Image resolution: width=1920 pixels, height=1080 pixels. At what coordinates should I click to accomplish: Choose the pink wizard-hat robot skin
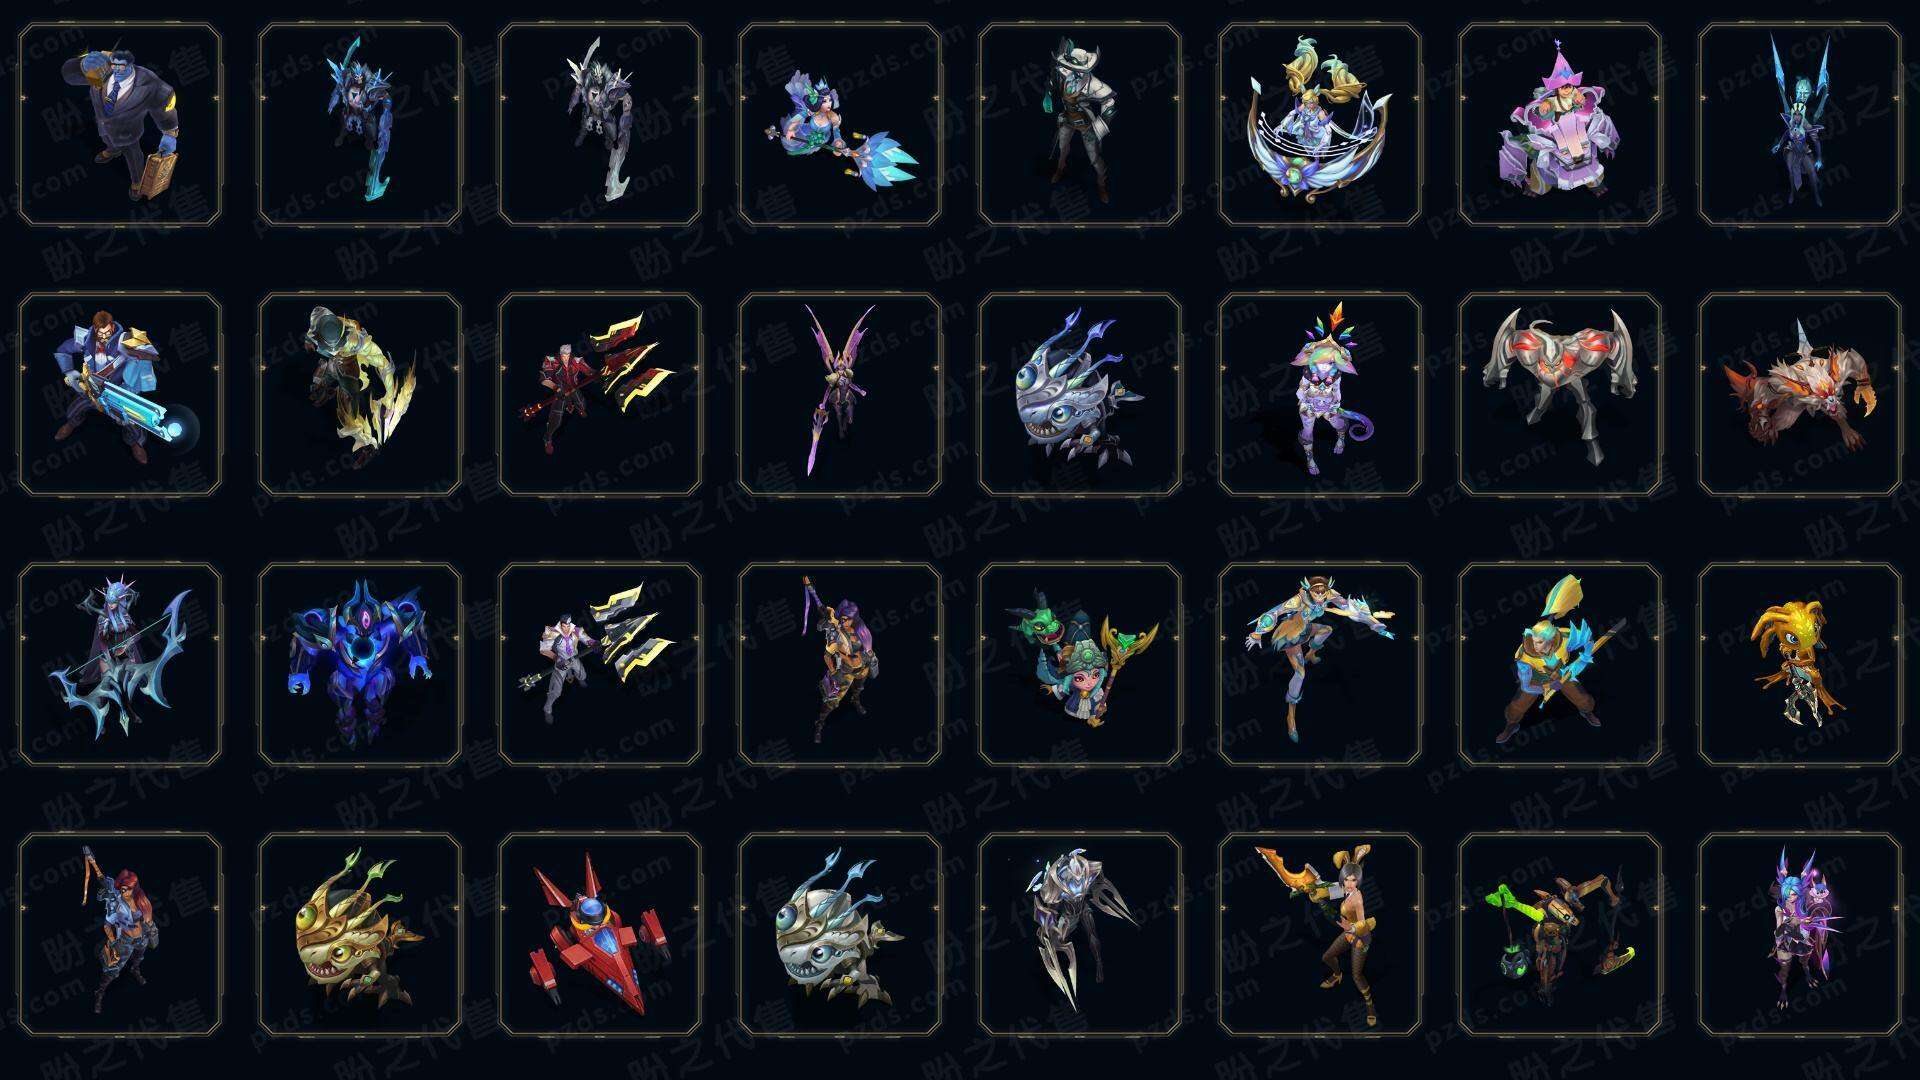click(1560, 125)
